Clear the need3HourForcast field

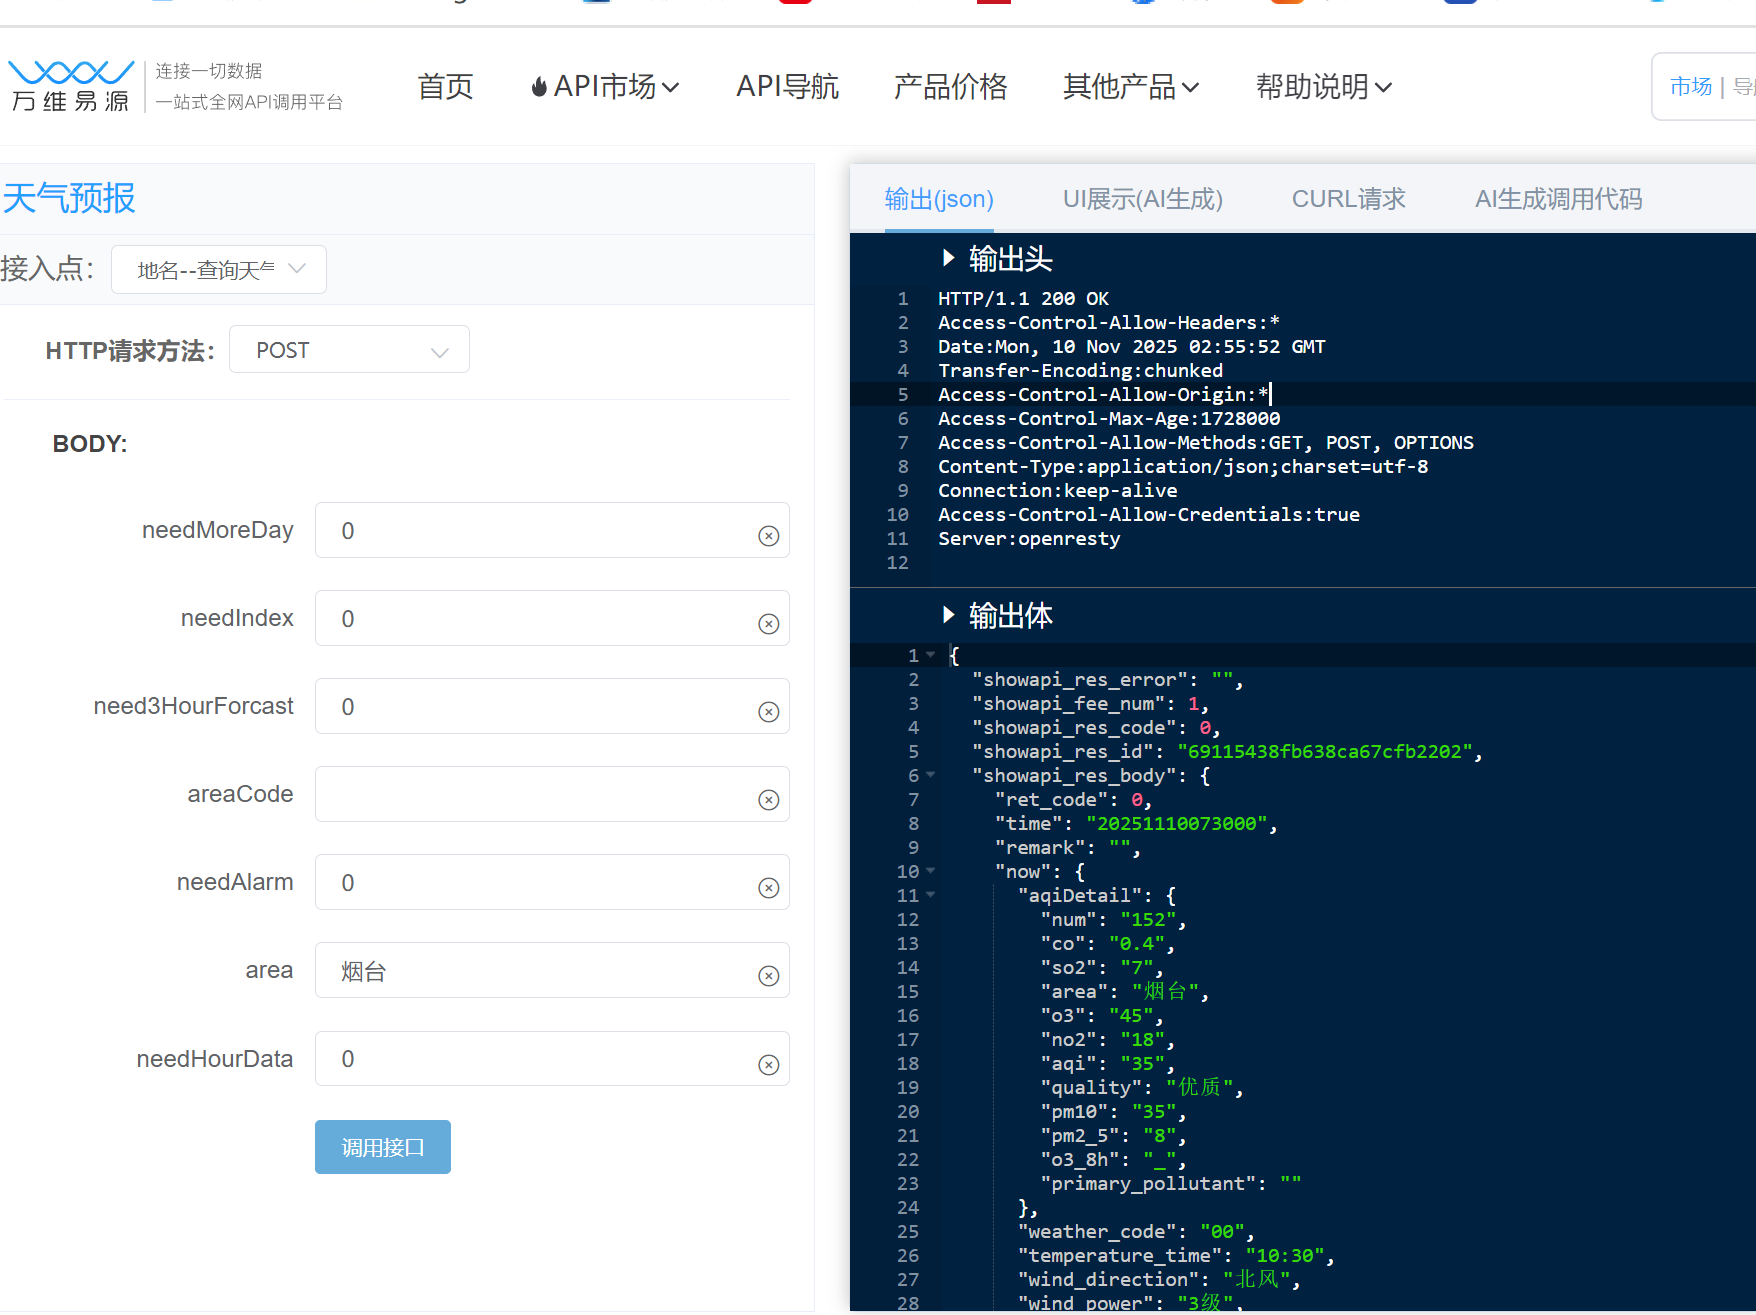[768, 712]
